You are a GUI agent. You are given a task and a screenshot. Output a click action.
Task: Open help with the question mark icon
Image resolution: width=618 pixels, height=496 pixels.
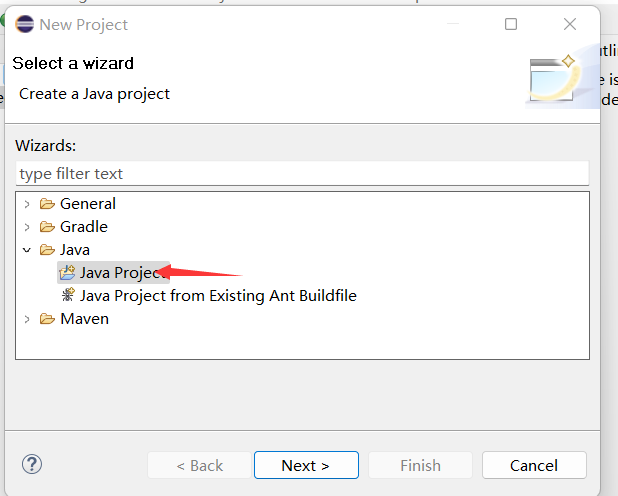(32, 464)
